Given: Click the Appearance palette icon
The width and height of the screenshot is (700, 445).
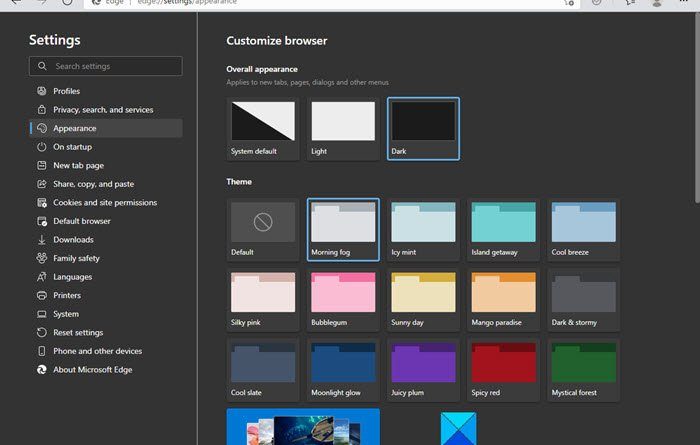Looking at the screenshot, I should 42,128.
